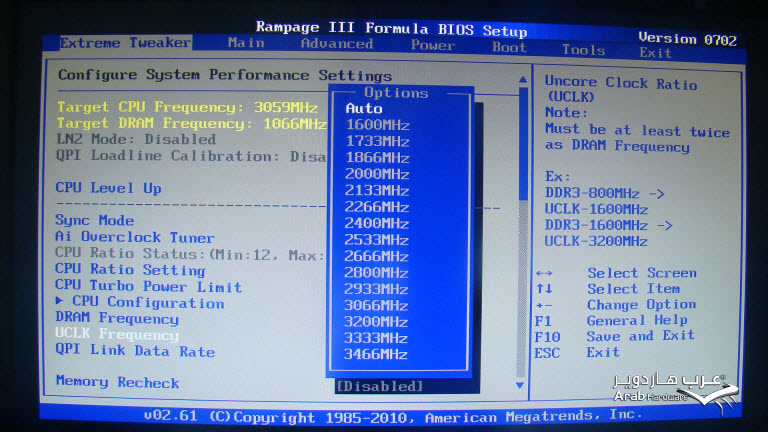Select CPU Ratio Setting
The width and height of the screenshot is (768, 432).
click(x=130, y=269)
